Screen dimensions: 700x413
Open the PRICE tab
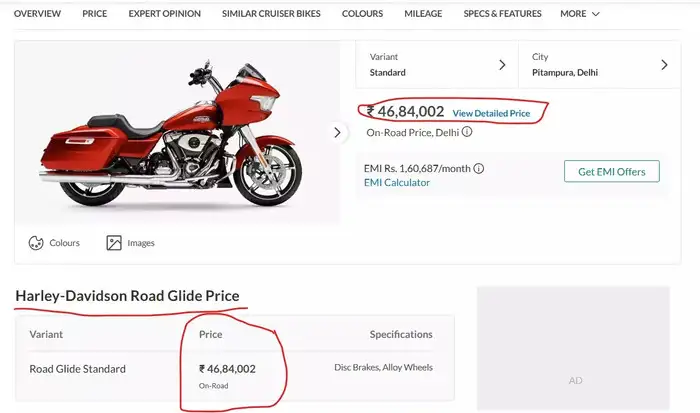click(95, 14)
